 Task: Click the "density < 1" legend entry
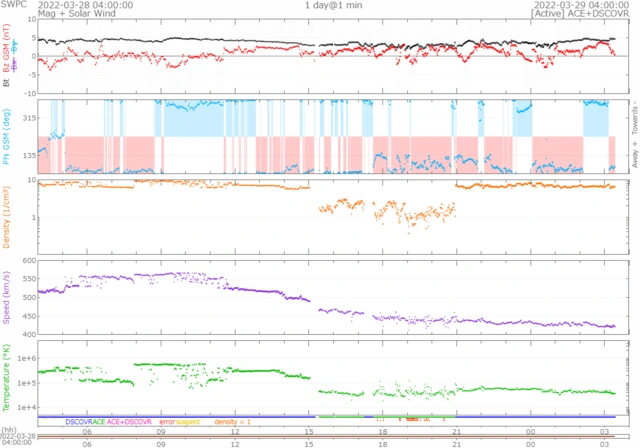(x=233, y=423)
